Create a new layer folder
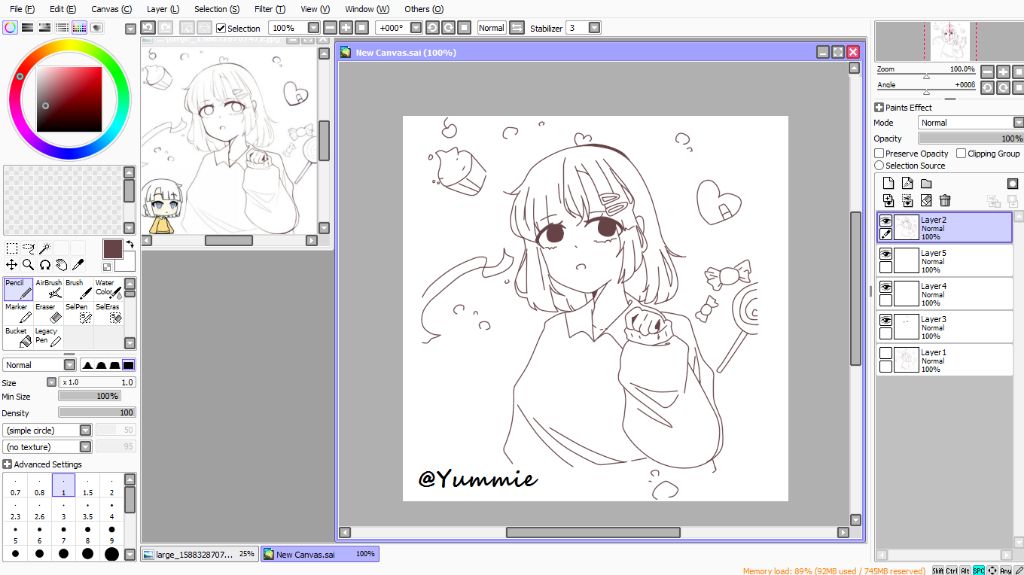Image resolution: width=1024 pixels, height=575 pixels. [x=926, y=184]
